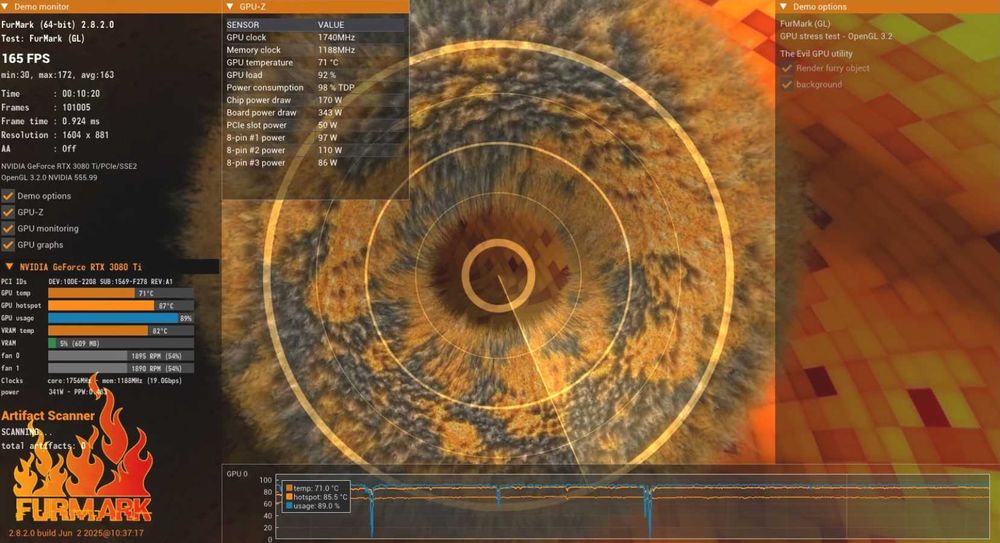Click the PCI IDs DEV:10DE-2208 line
Image resolution: width=1000 pixels, height=543 pixels.
coord(87,281)
